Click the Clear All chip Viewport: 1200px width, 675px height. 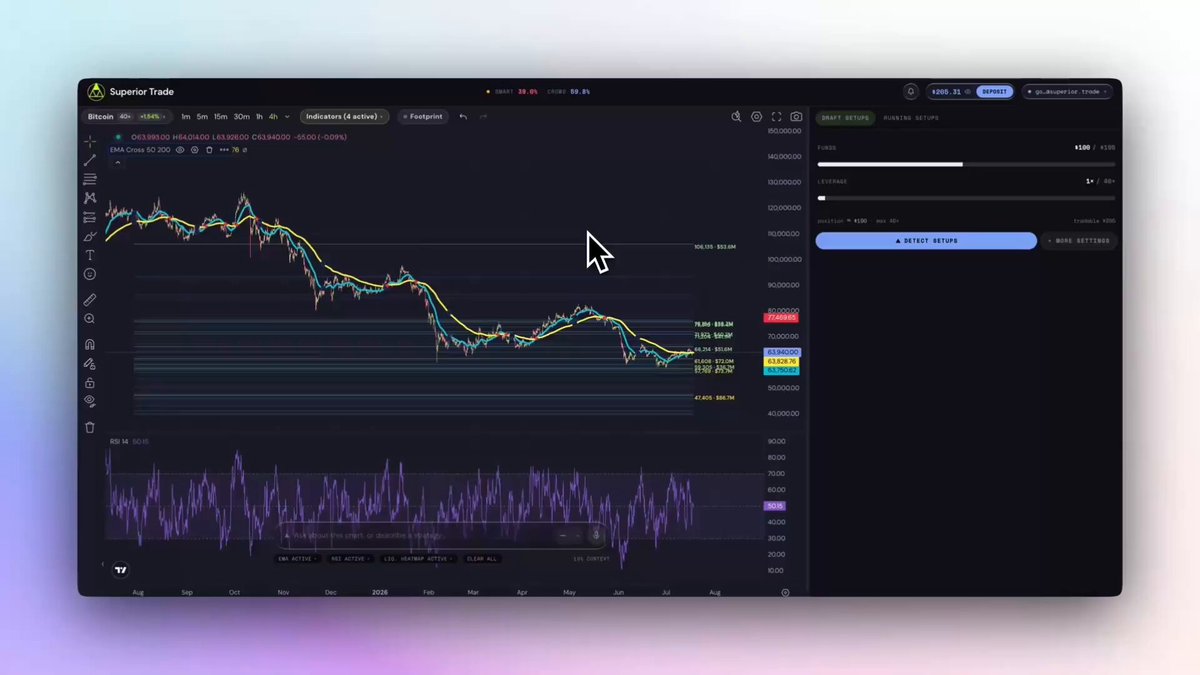pyautogui.click(x=481, y=558)
